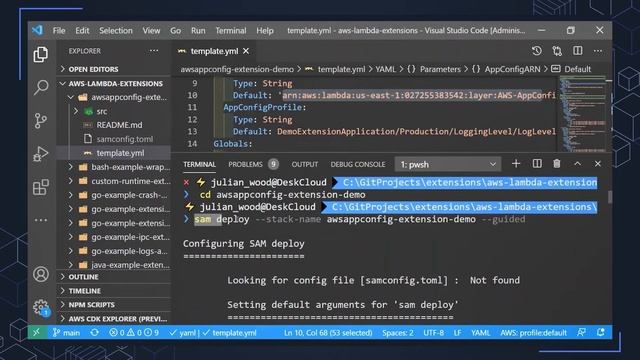
Task: Collapse the AWS-LAMBDA-EXTENSIONS section
Action: [113, 83]
